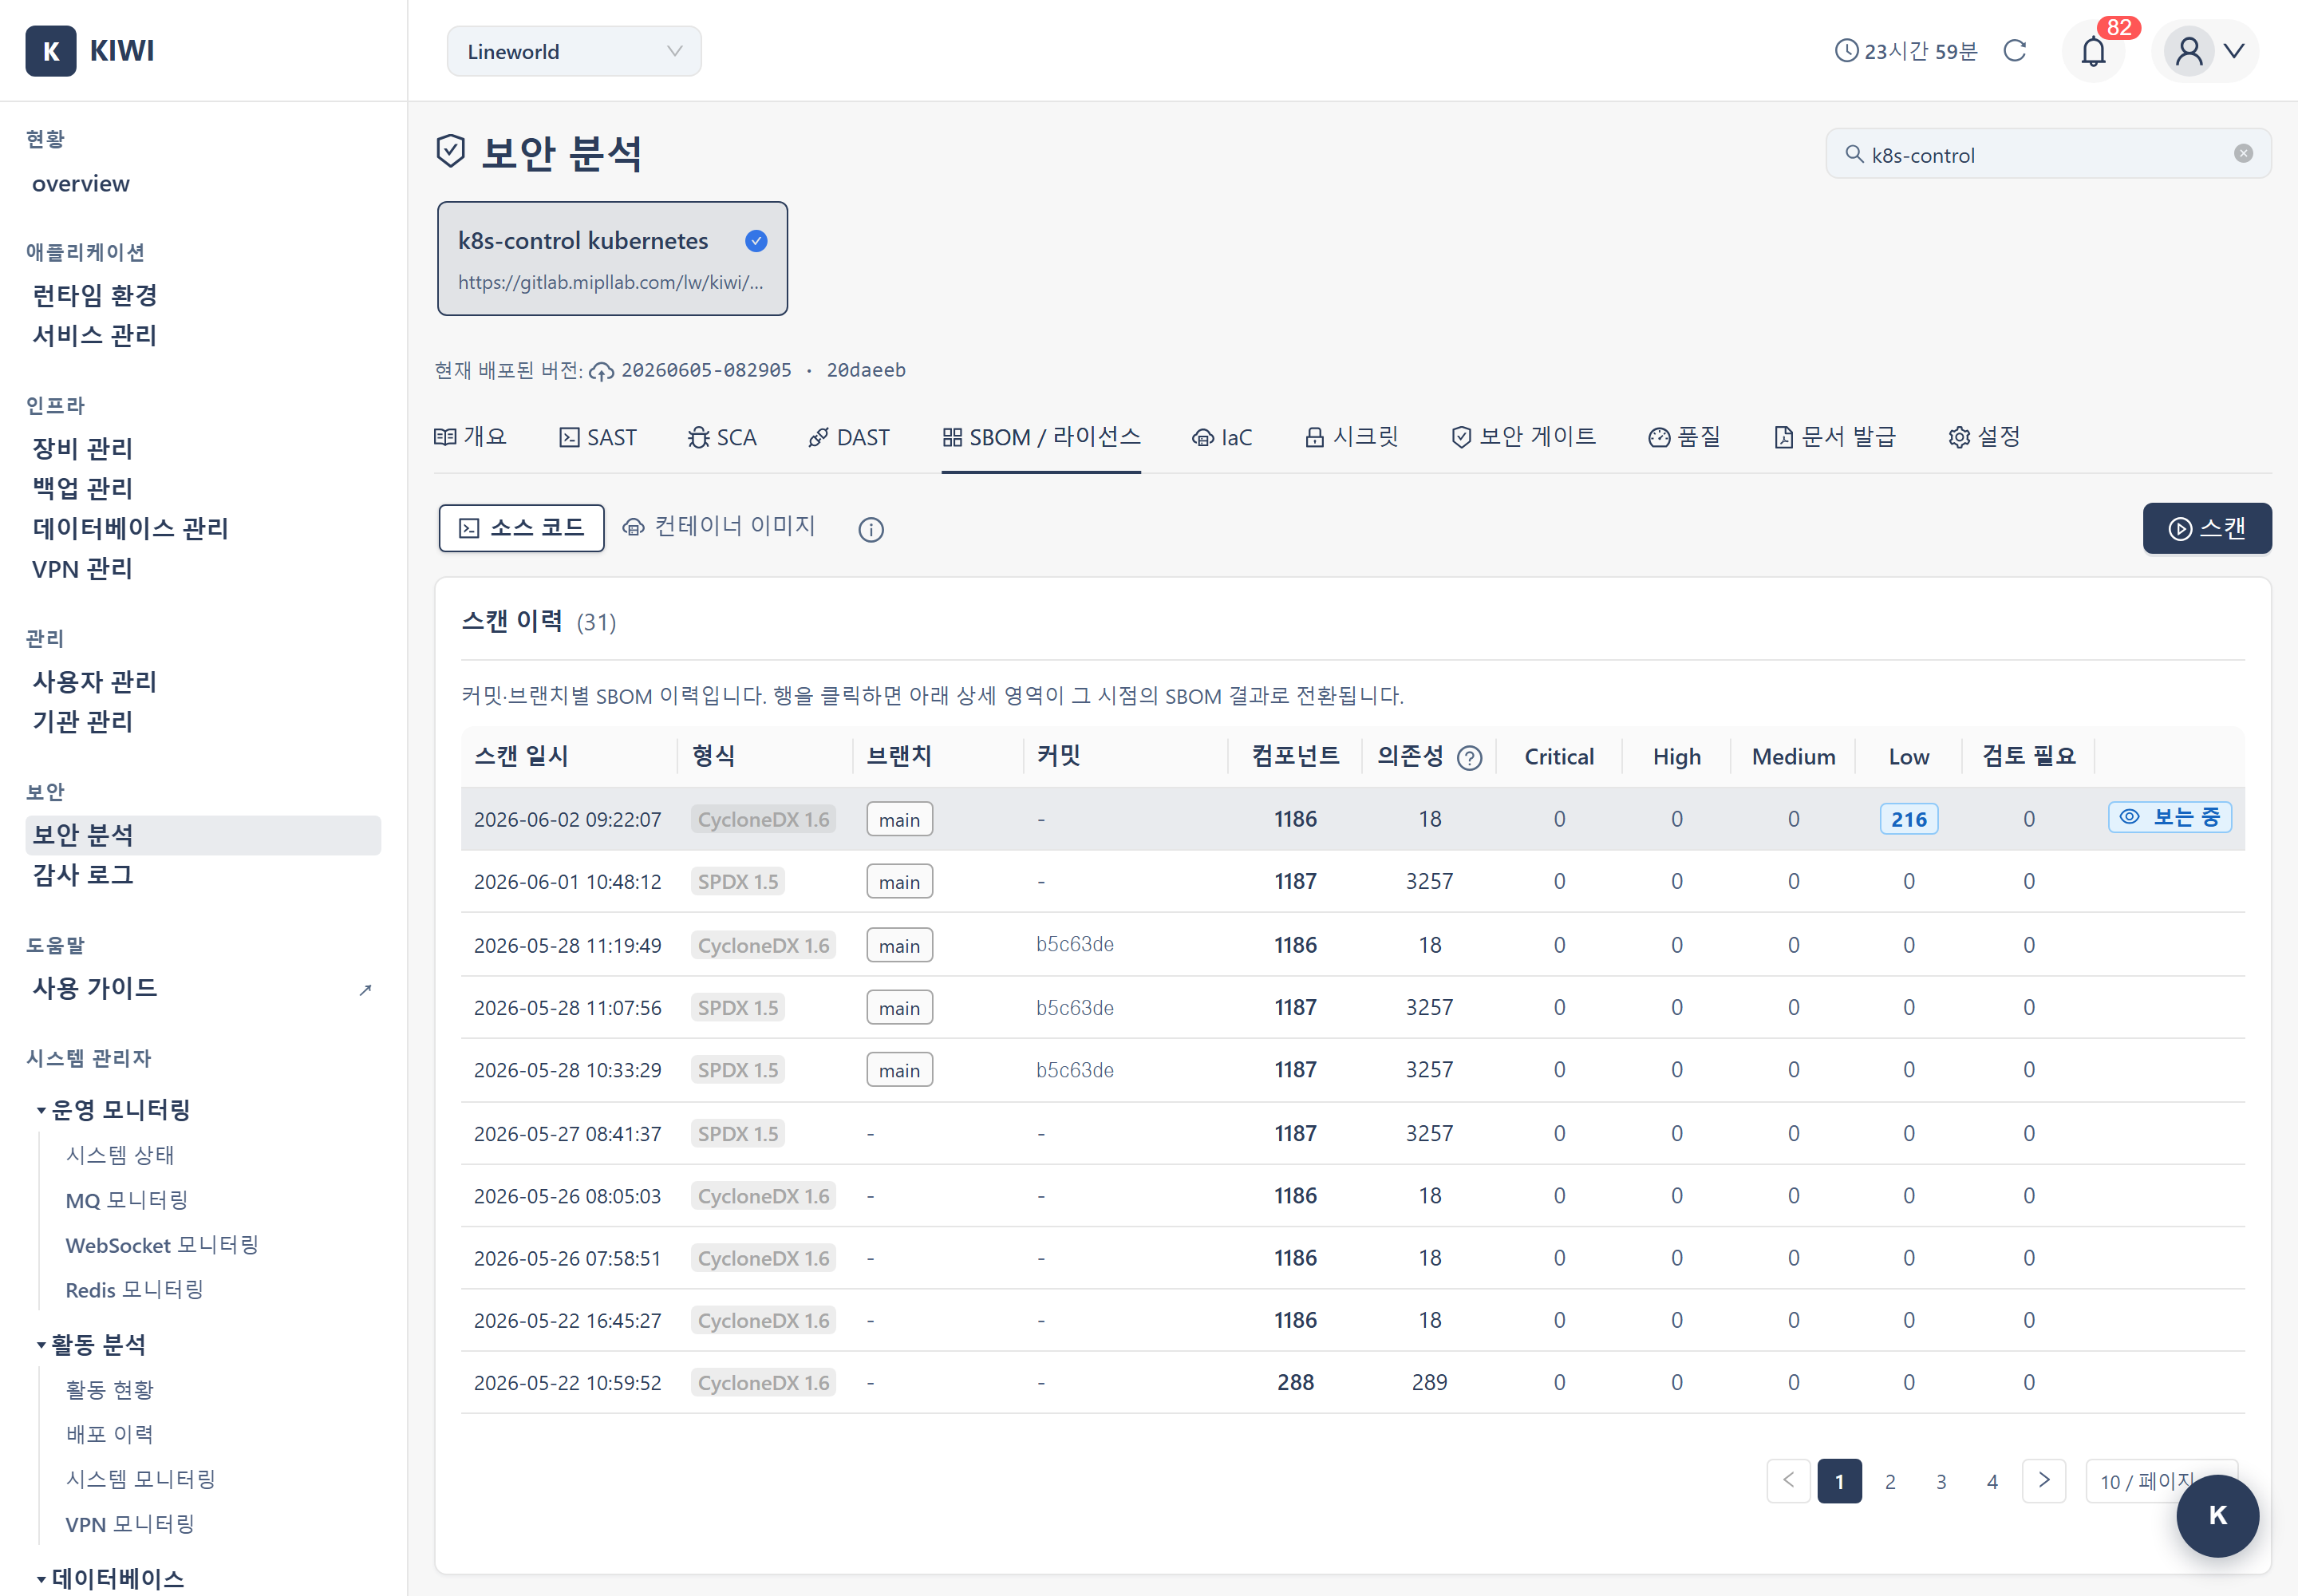
Task: Click the deployed version cloud icon
Action: 601,371
